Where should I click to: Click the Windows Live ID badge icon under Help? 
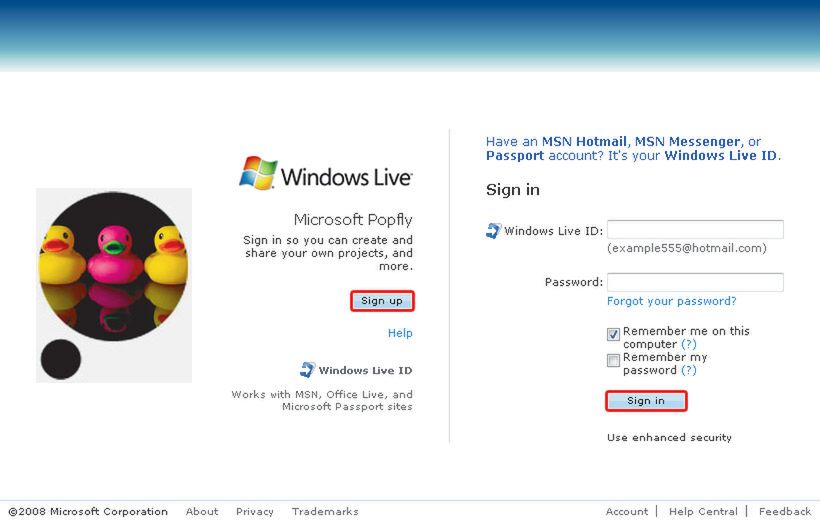pos(308,370)
